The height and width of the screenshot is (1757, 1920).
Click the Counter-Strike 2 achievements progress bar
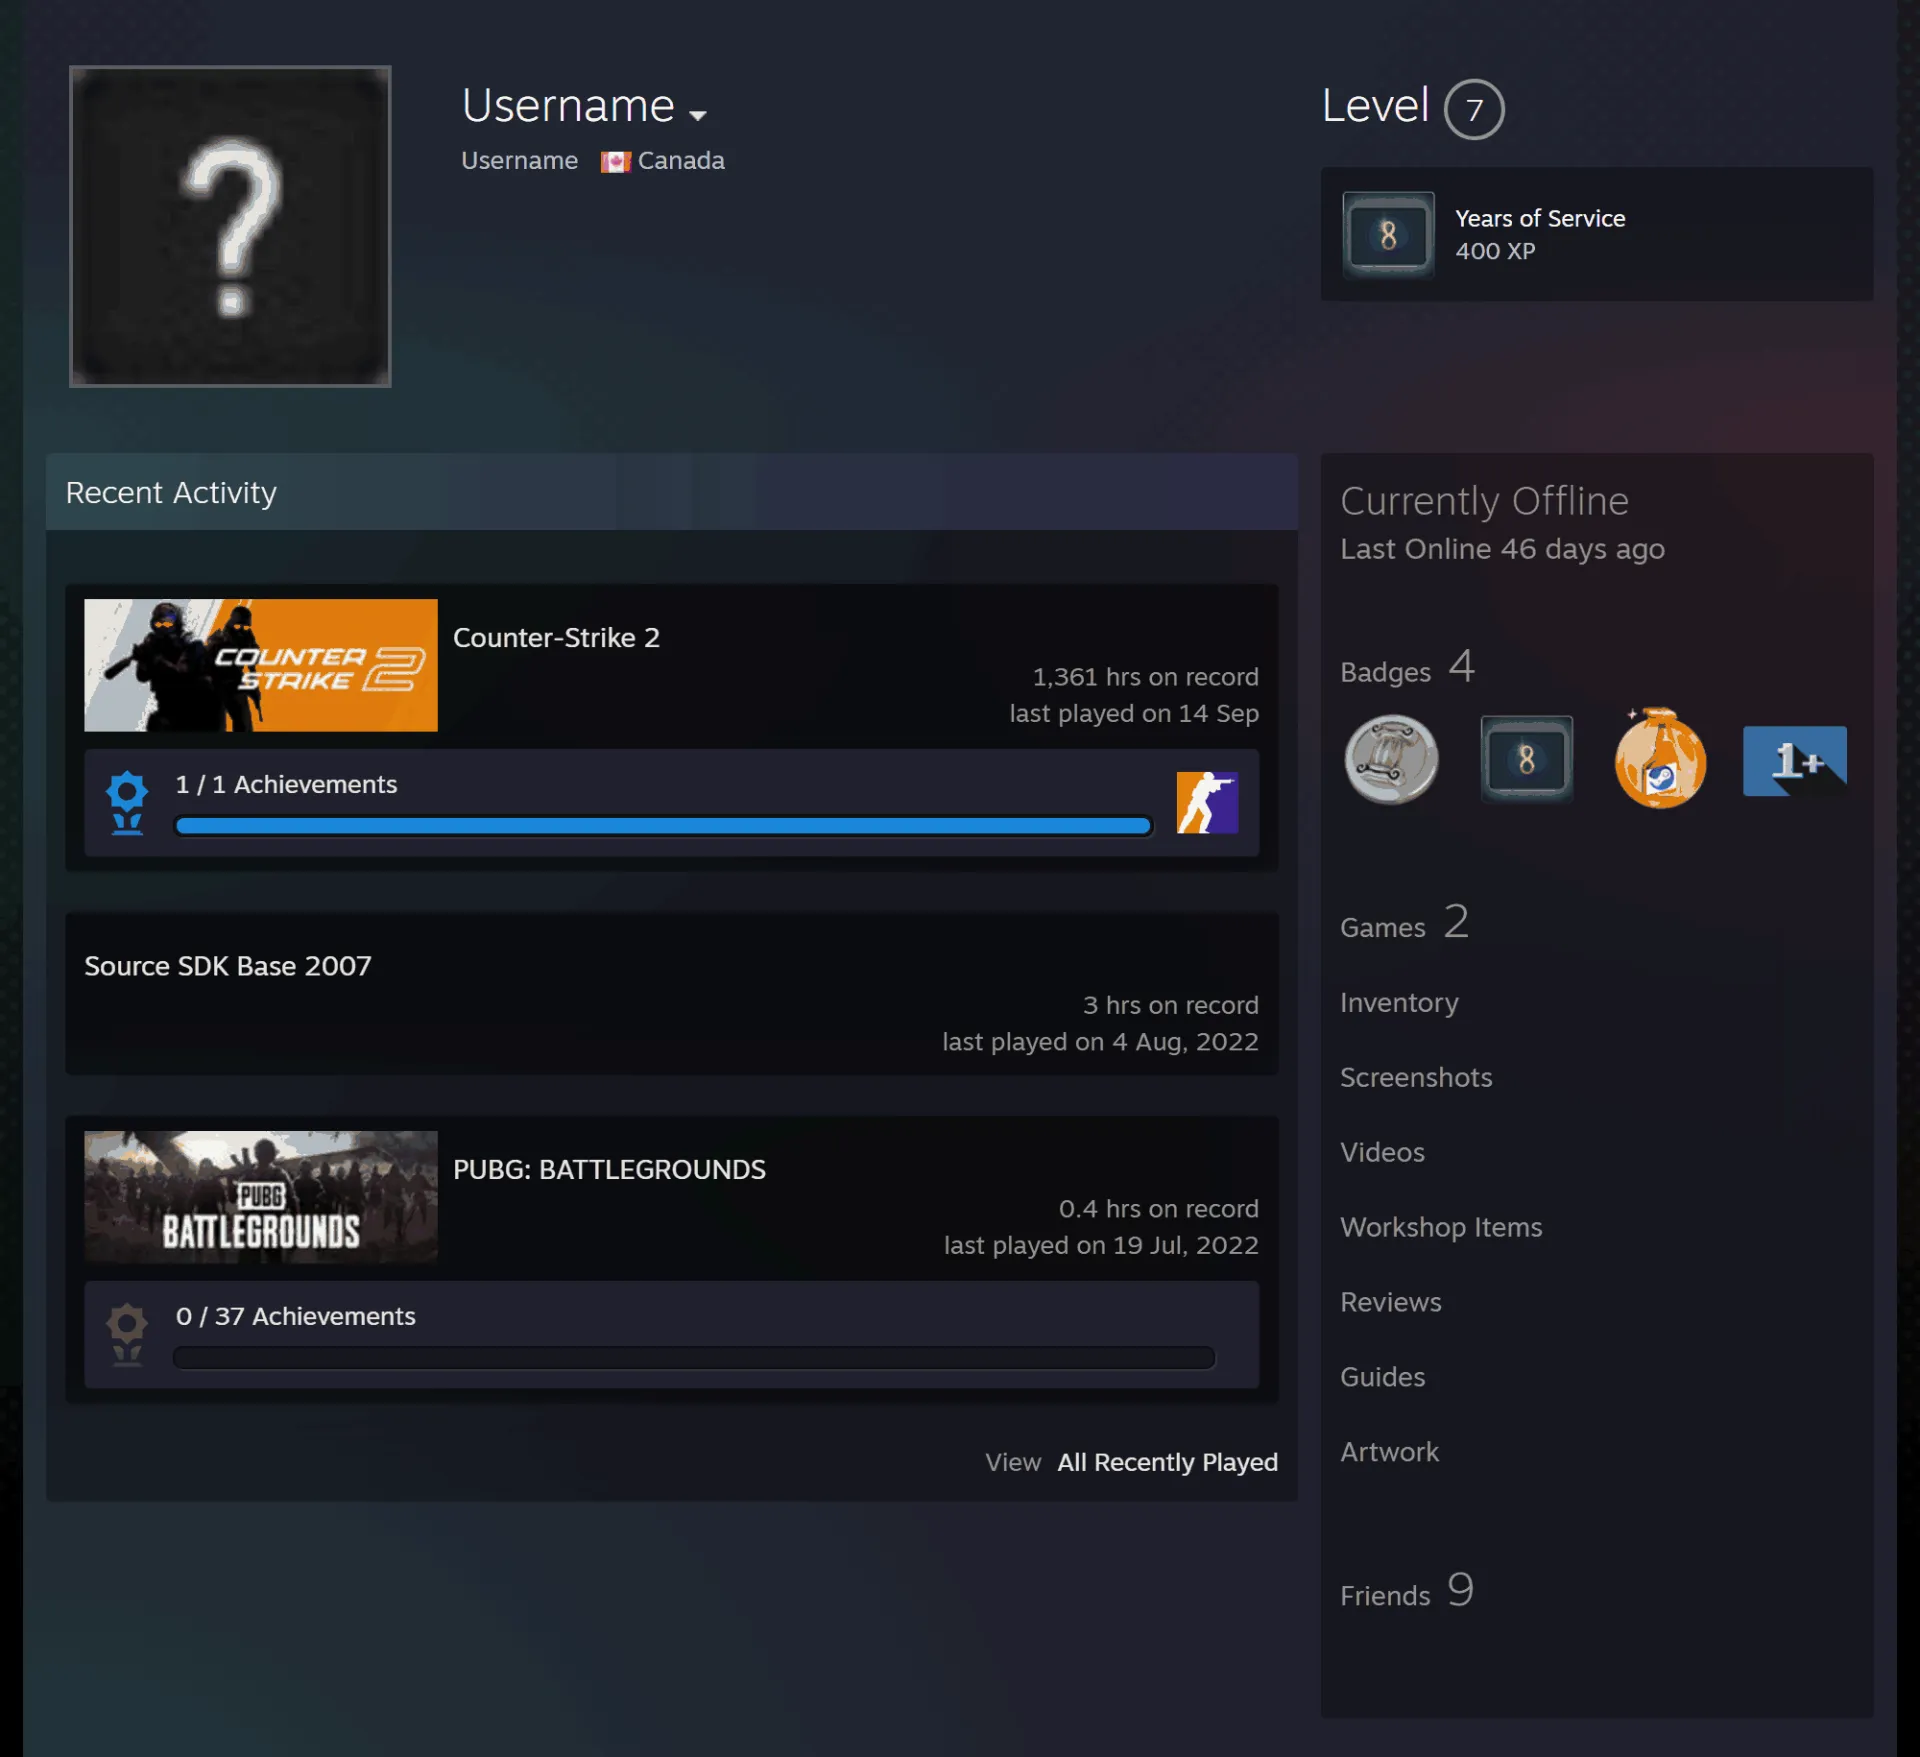click(663, 825)
